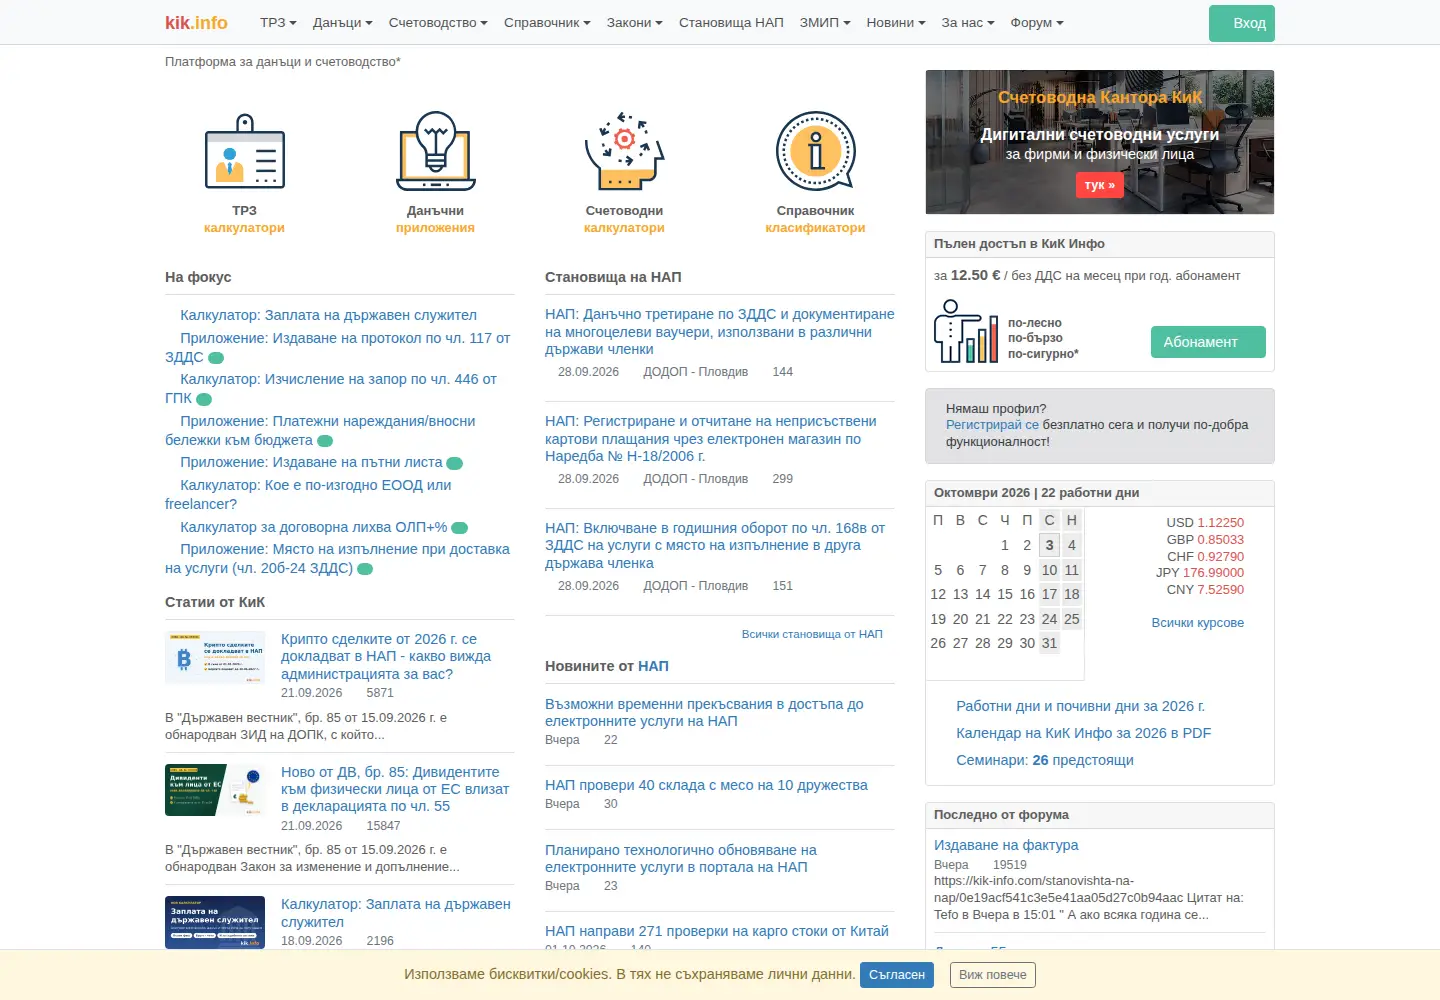1440x1000 pixels.
Task: Go to Становища НАП menu item
Action: pos(731,22)
